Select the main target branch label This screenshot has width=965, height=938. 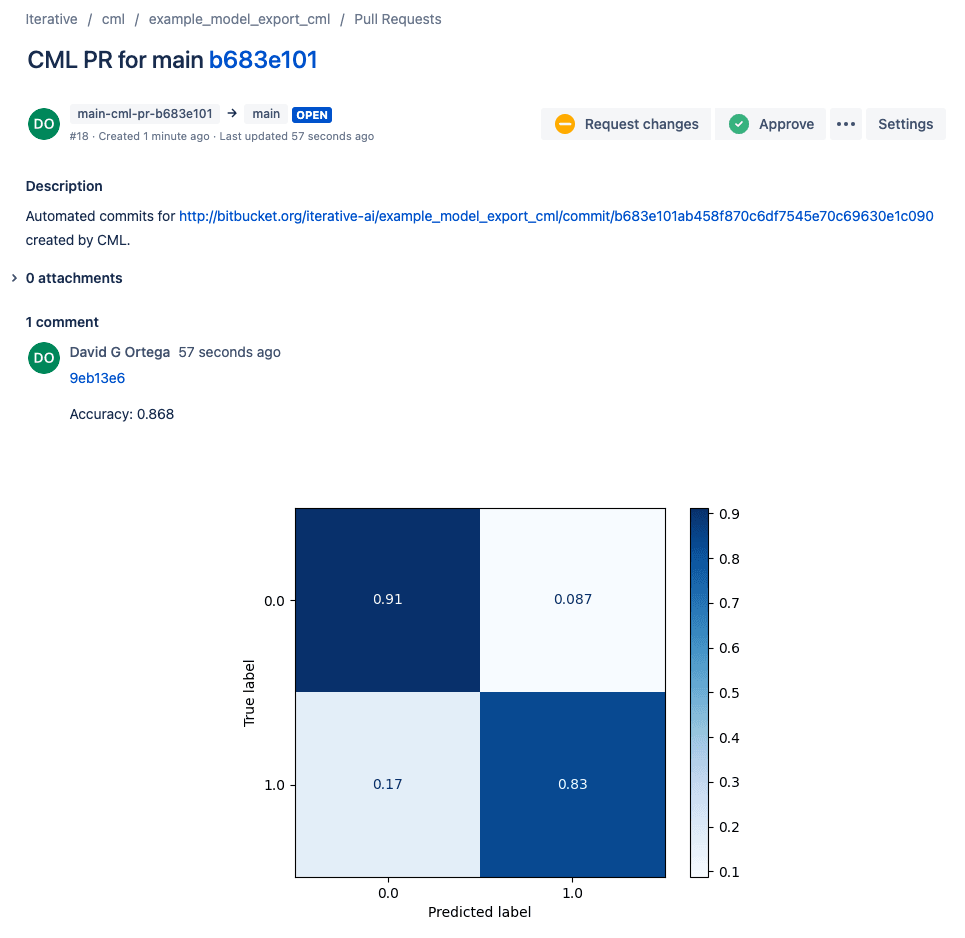point(266,114)
